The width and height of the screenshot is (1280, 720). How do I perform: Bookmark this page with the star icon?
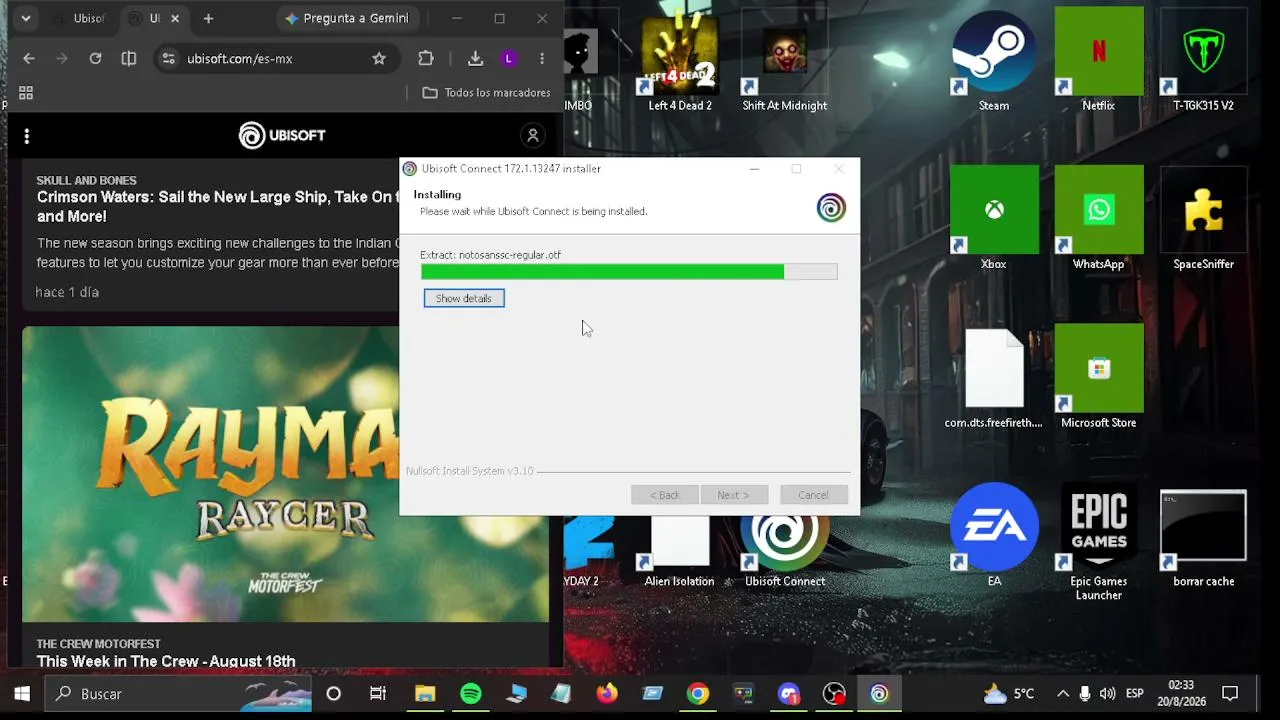tap(379, 59)
